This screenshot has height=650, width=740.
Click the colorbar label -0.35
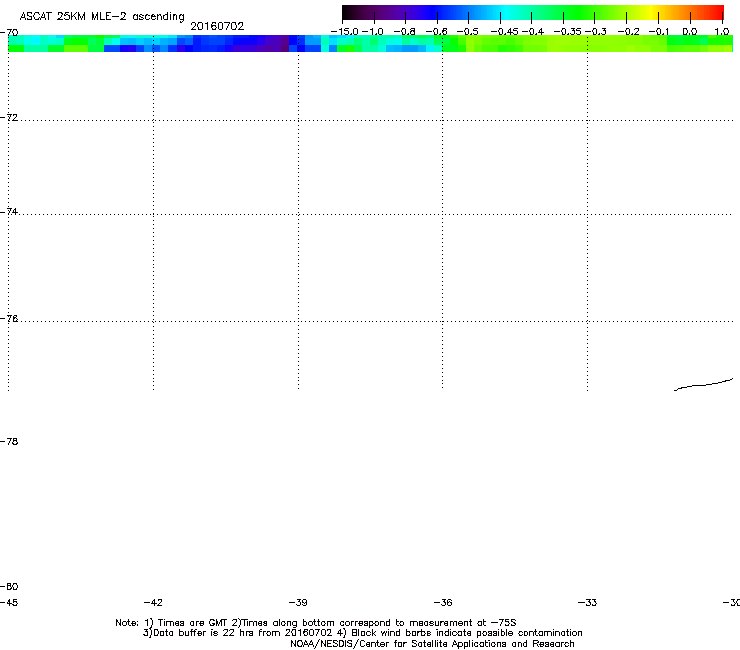[567, 32]
